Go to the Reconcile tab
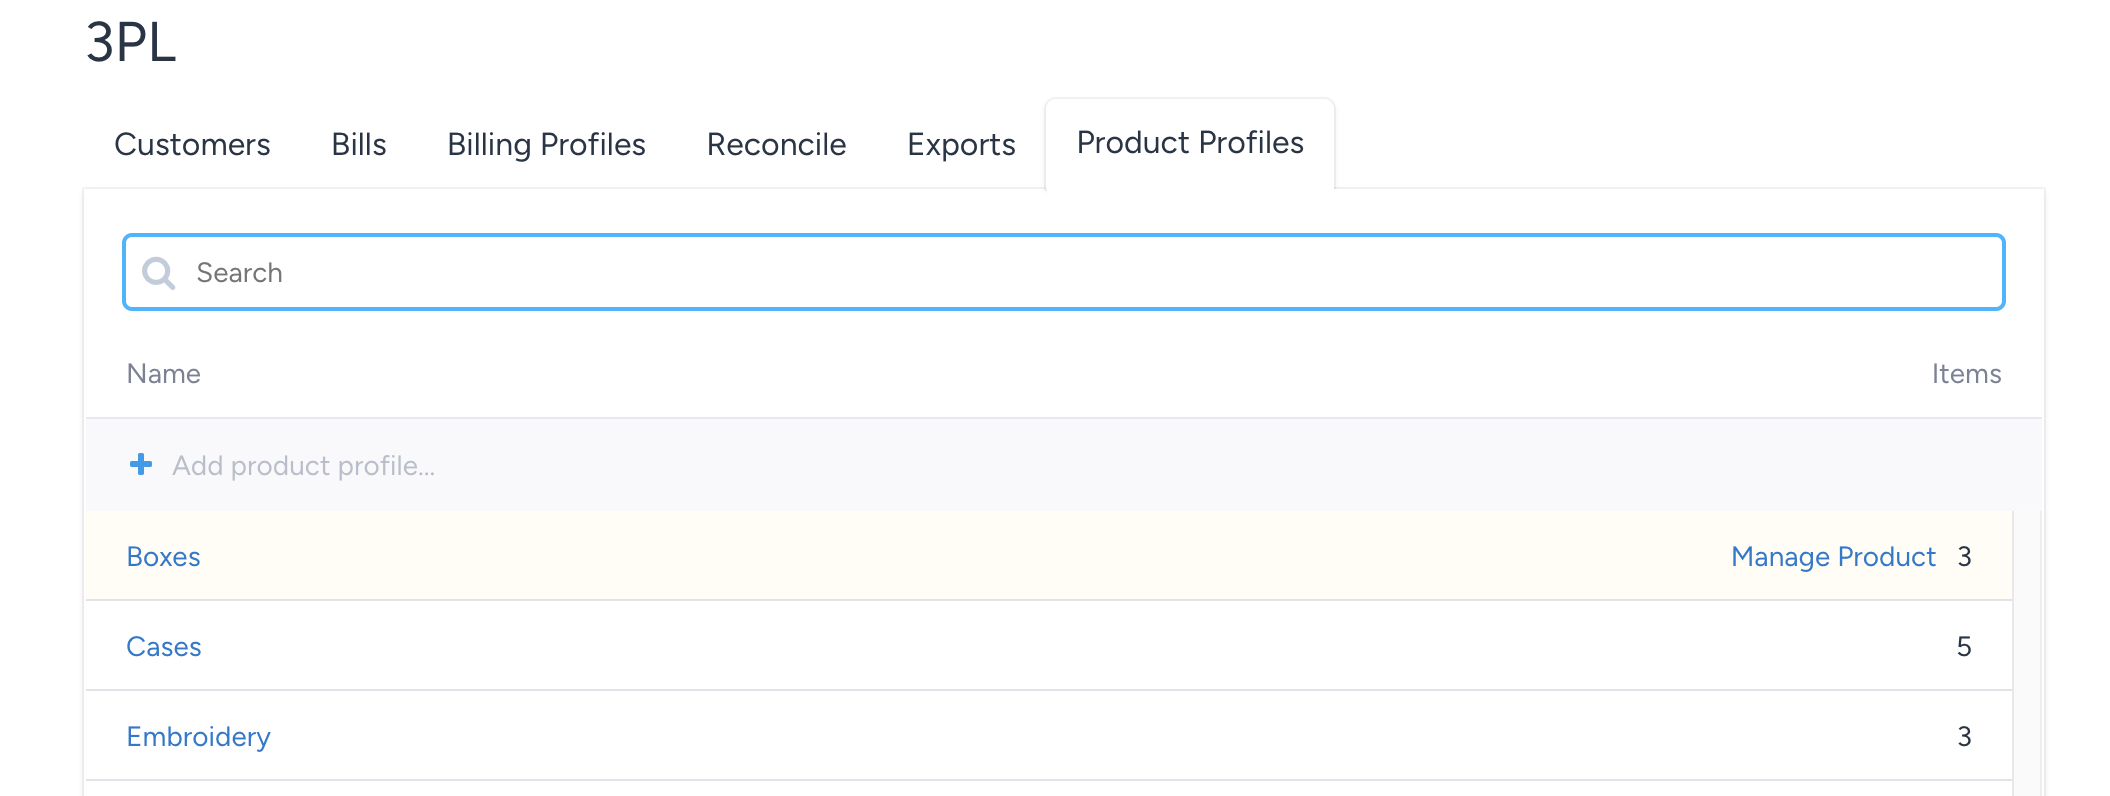 (776, 145)
